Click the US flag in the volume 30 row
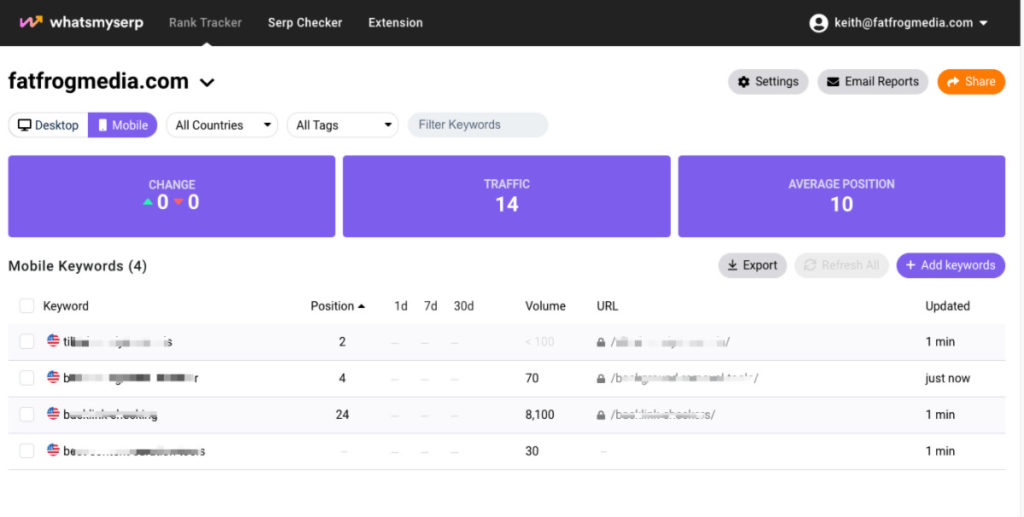The width and height of the screenshot is (1024, 517). pos(54,450)
